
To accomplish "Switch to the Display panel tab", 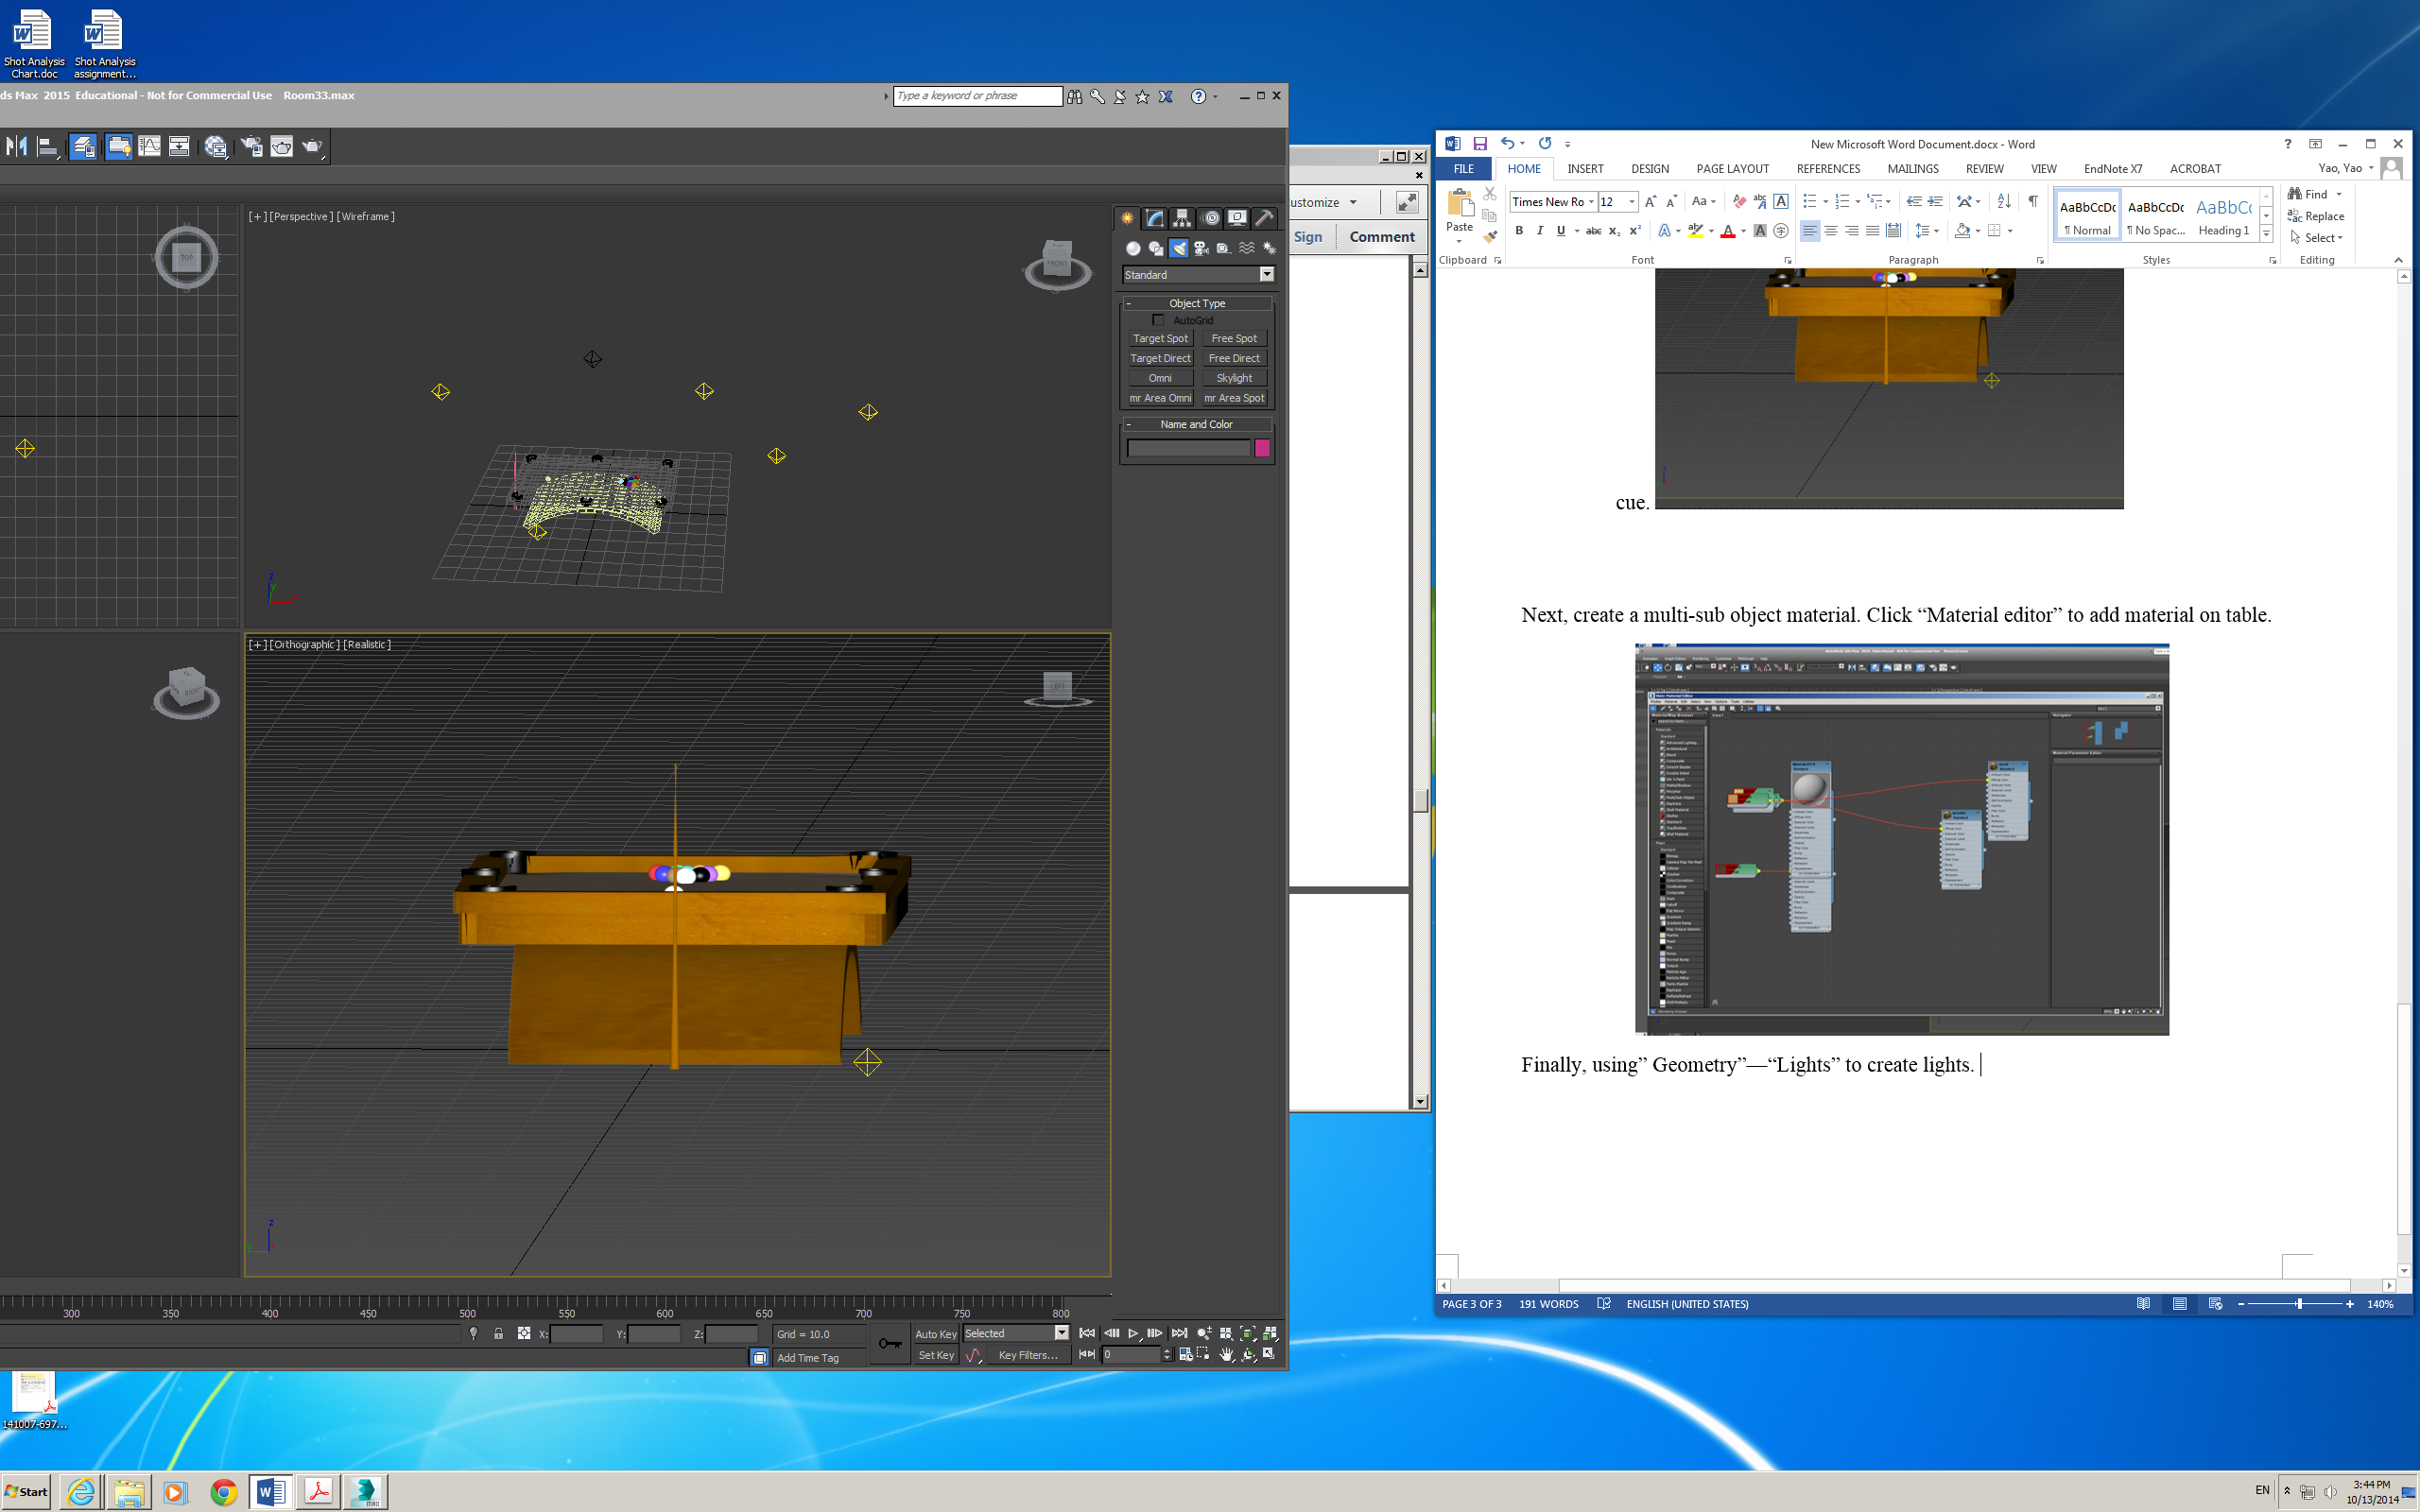I will 1237,218.
